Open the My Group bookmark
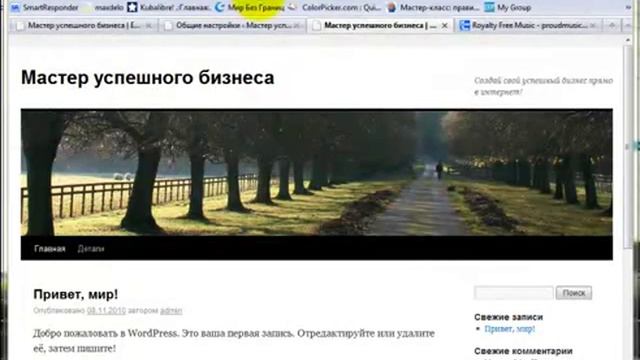640x360 pixels. 508,7
